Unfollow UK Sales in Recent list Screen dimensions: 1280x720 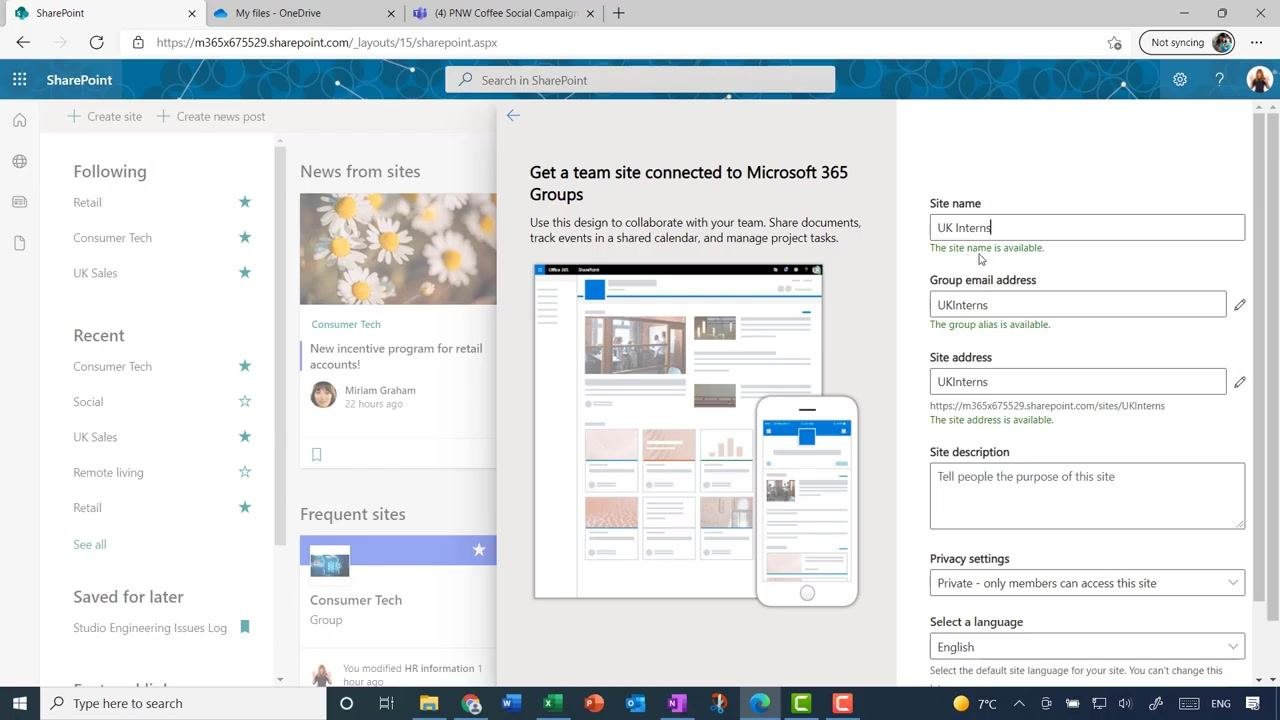coord(244,436)
